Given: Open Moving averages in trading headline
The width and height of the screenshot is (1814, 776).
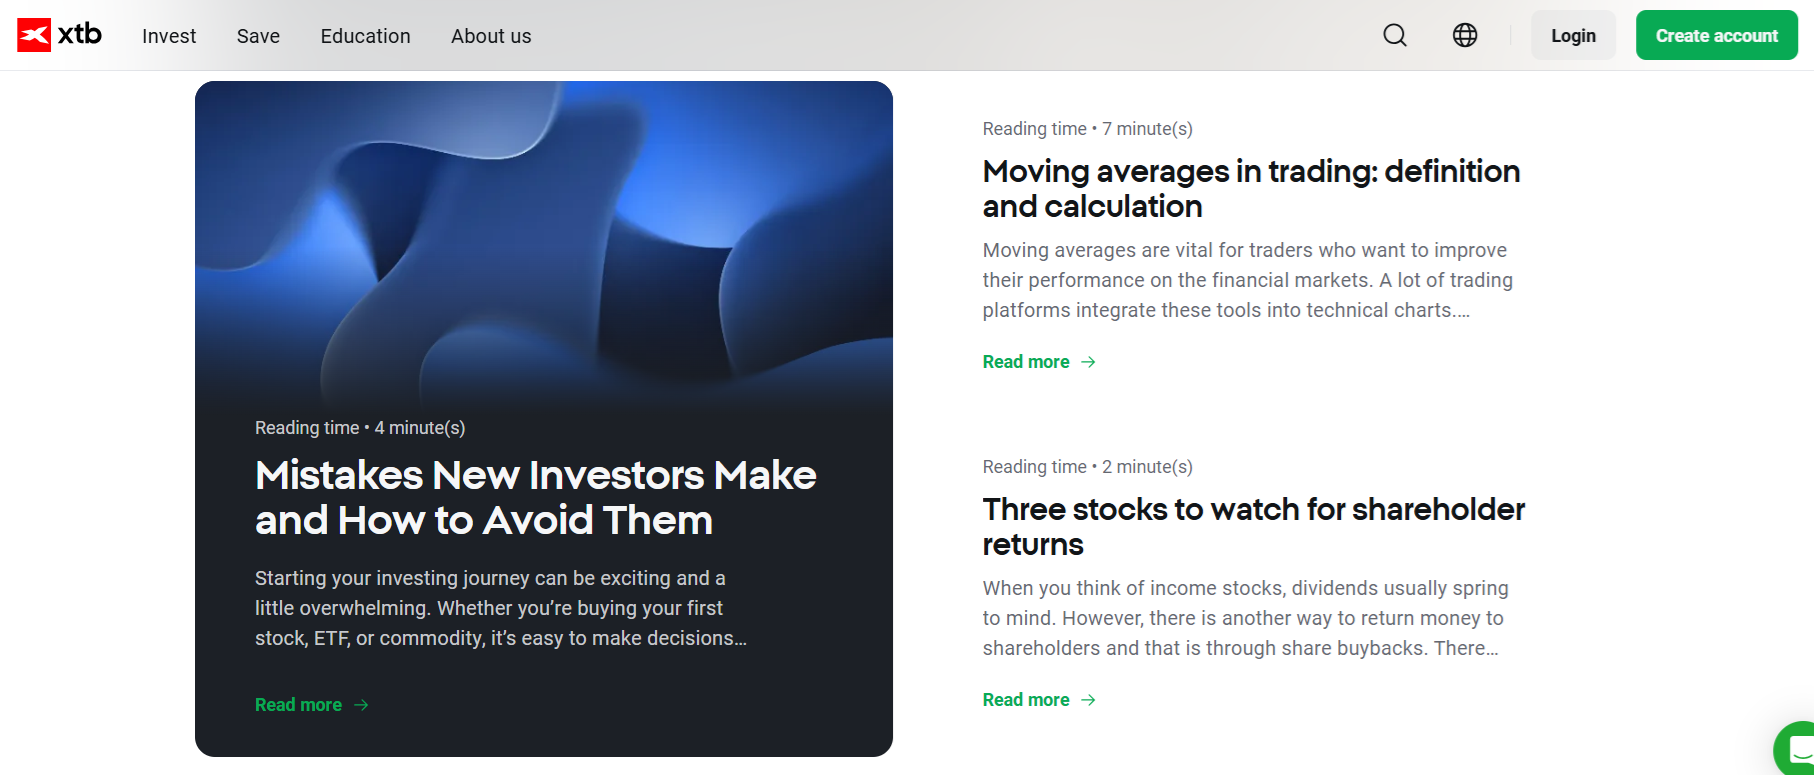Looking at the screenshot, I should [1251, 189].
